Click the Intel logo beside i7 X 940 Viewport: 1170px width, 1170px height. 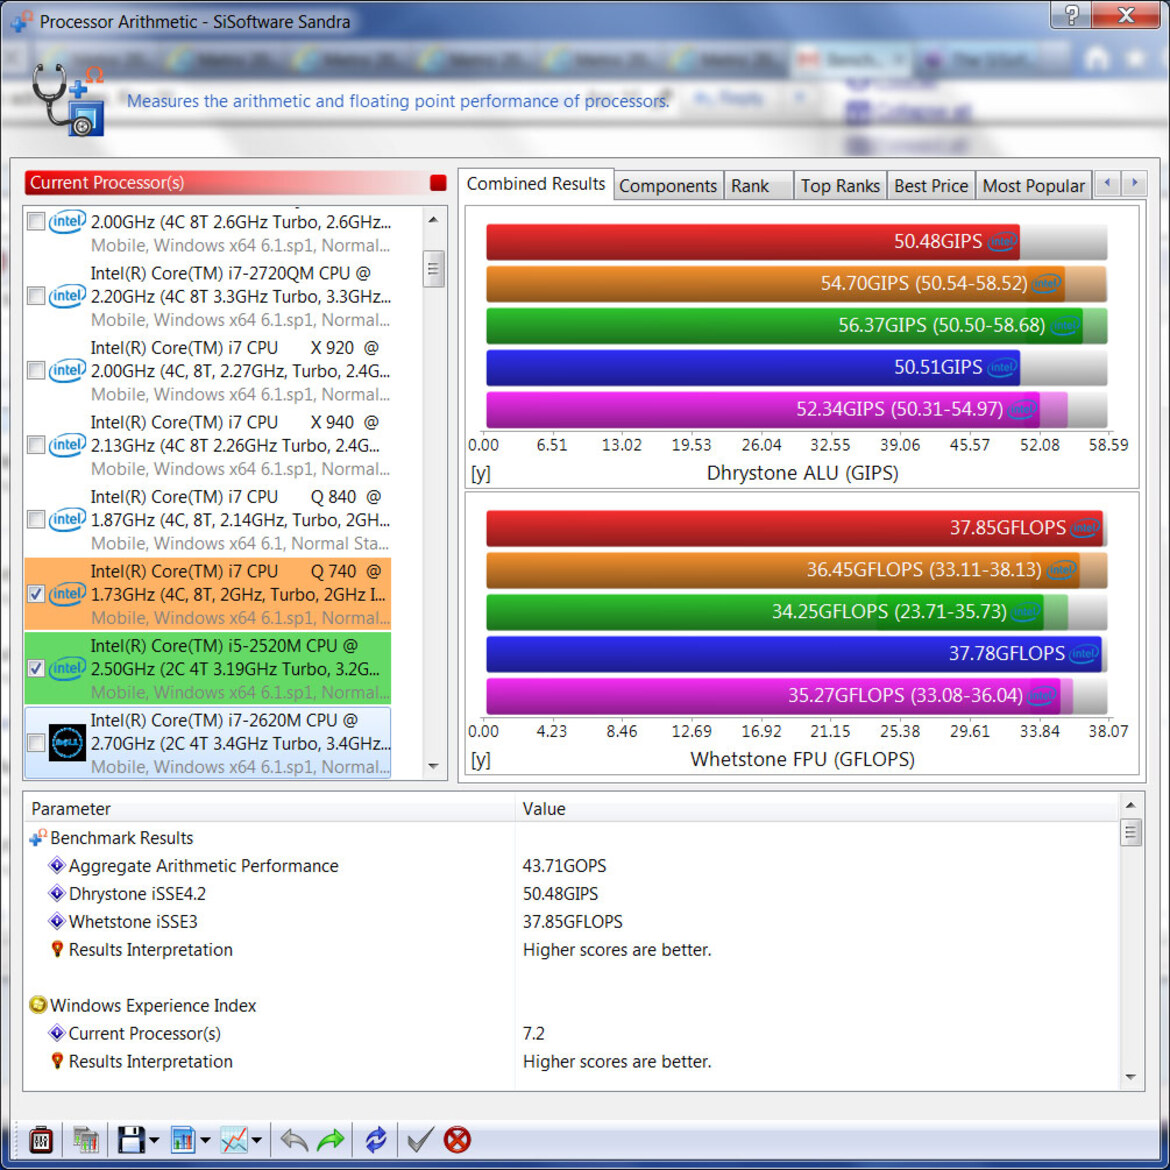[x=67, y=445]
